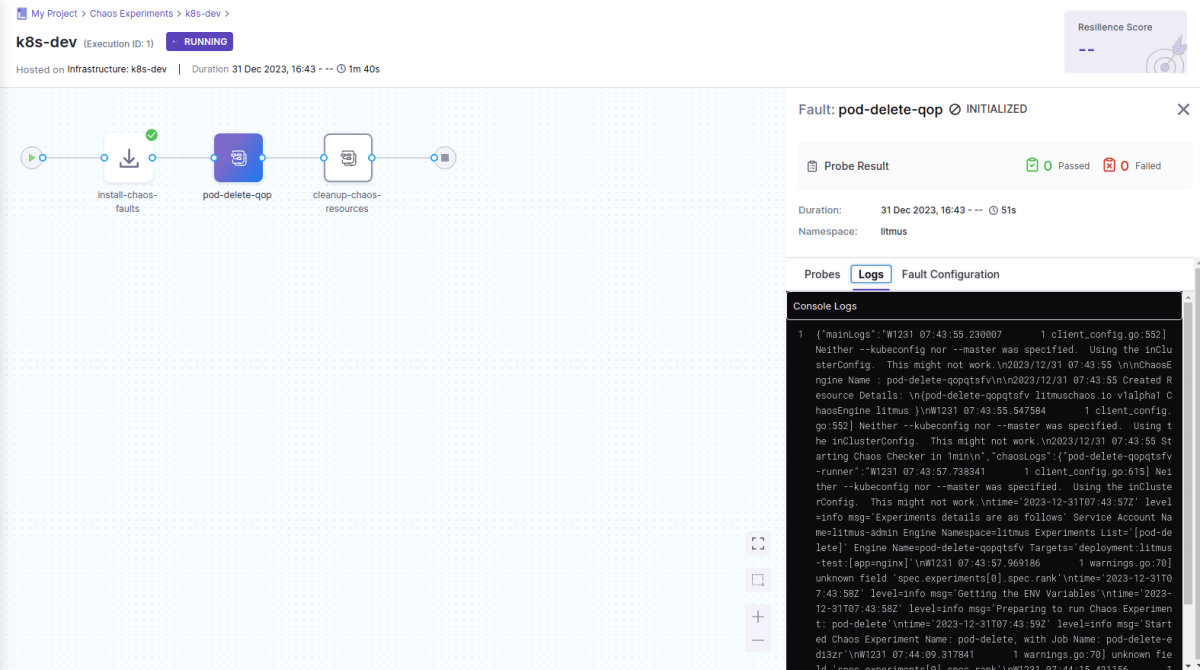Open the Fault Configuration tab

[x=950, y=274]
